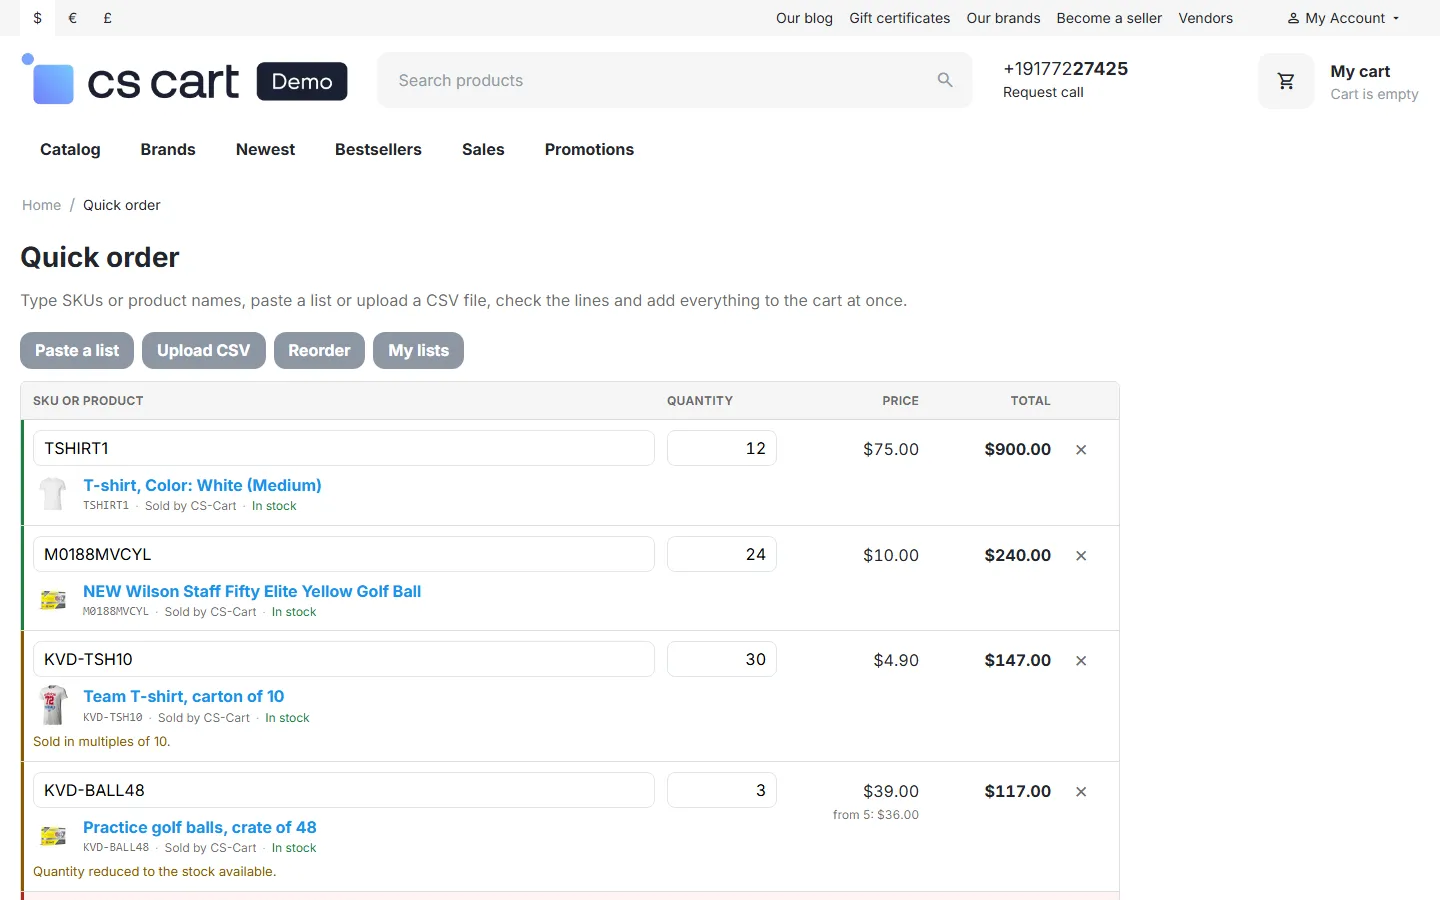Viewport: 1440px width, 900px height.
Task: Open NEW Wilson Staff Fifty Elite product link
Action: pos(252,591)
